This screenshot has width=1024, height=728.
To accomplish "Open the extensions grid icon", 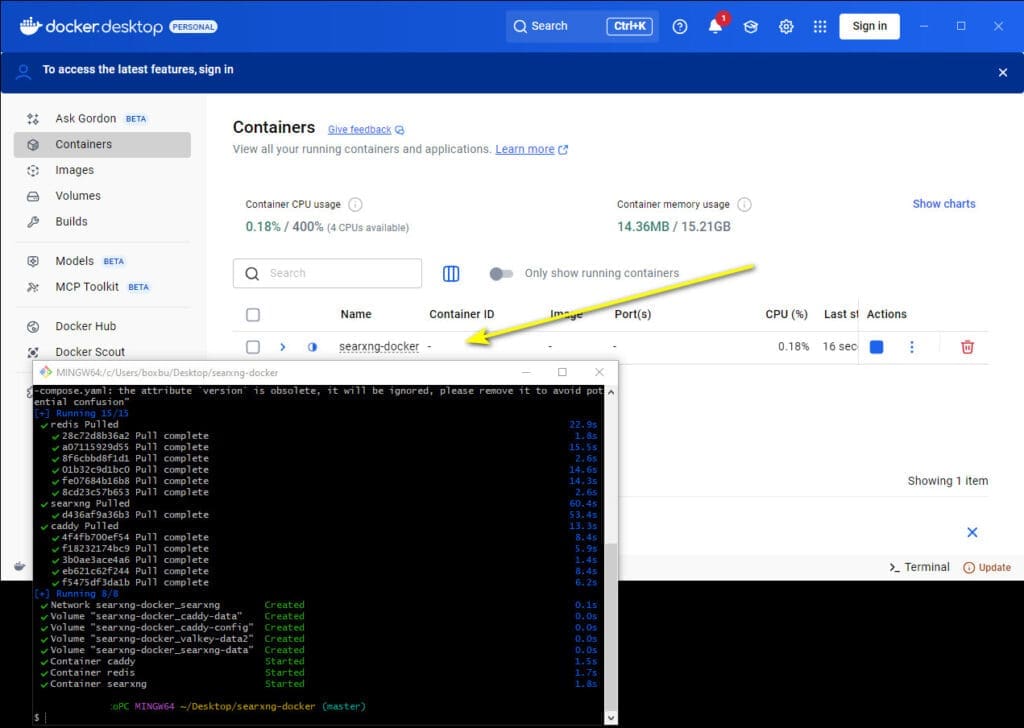I will click(820, 26).
